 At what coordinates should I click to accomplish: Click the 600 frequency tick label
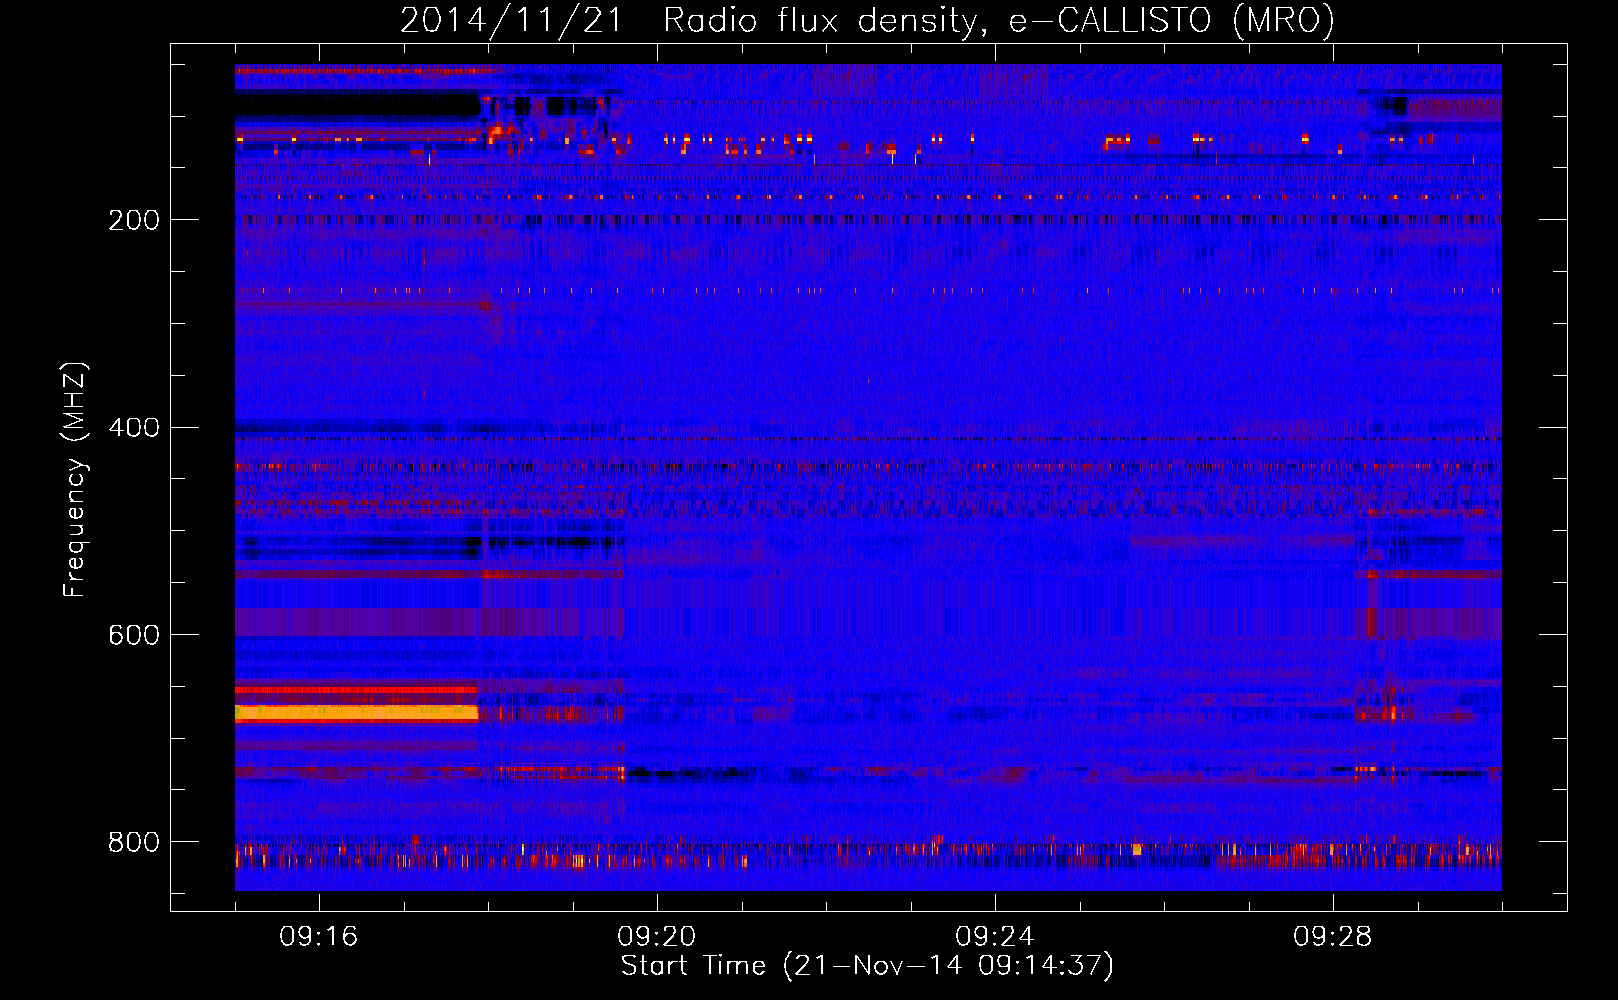(x=134, y=635)
